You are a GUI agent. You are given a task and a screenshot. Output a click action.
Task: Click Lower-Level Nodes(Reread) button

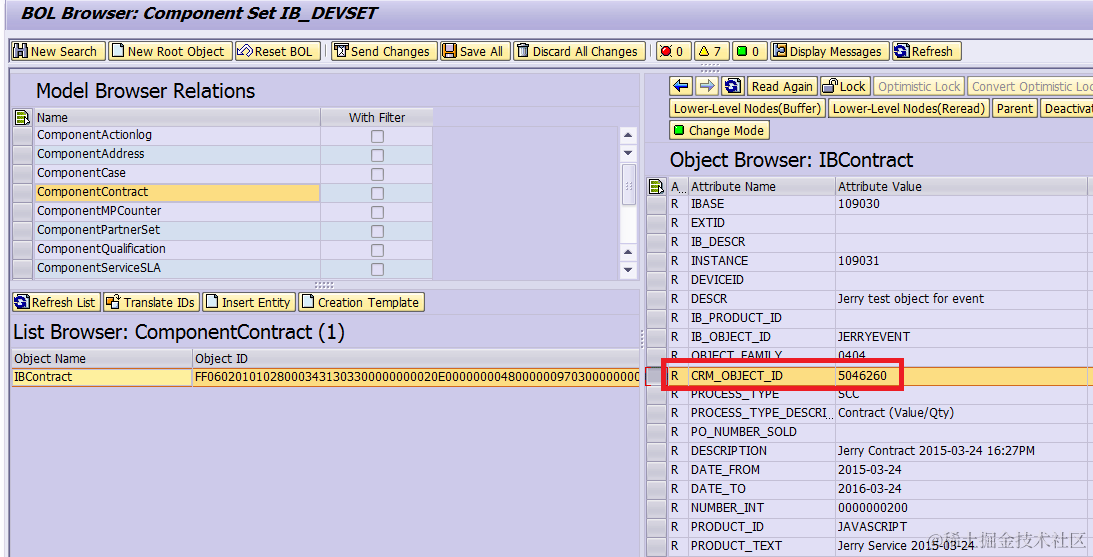click(x=909, y=109)
